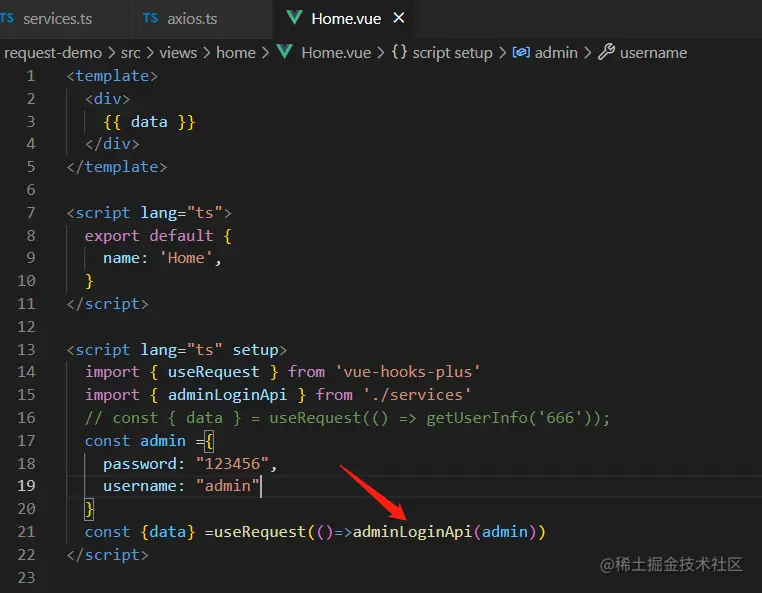Click {data} destructuring on line 21
This screenshot has height=593, width=762.
[x=167, y=532]
